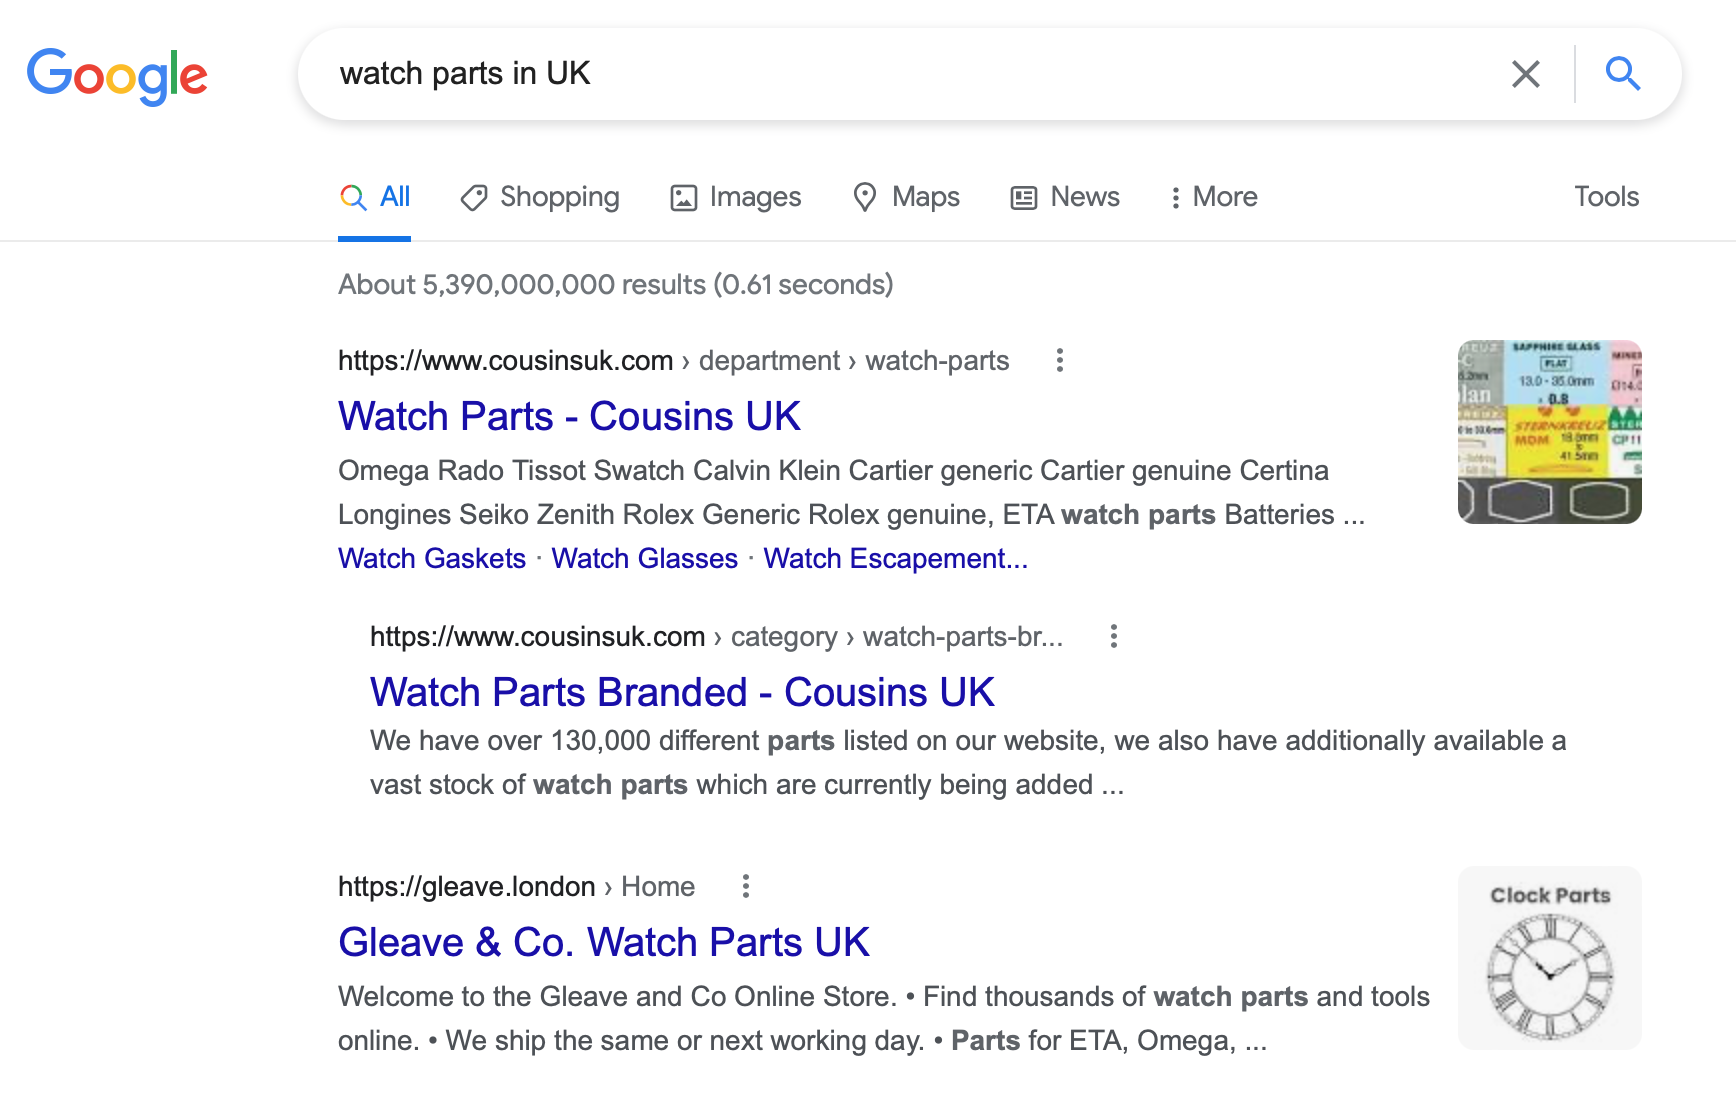Switch to Maps results

(x=906, y=197)
